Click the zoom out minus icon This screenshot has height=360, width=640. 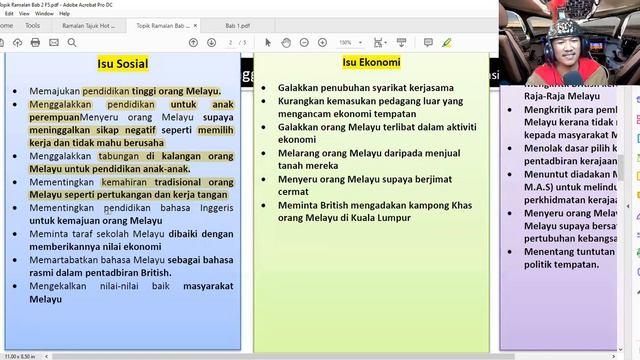(x=304, y=42)
